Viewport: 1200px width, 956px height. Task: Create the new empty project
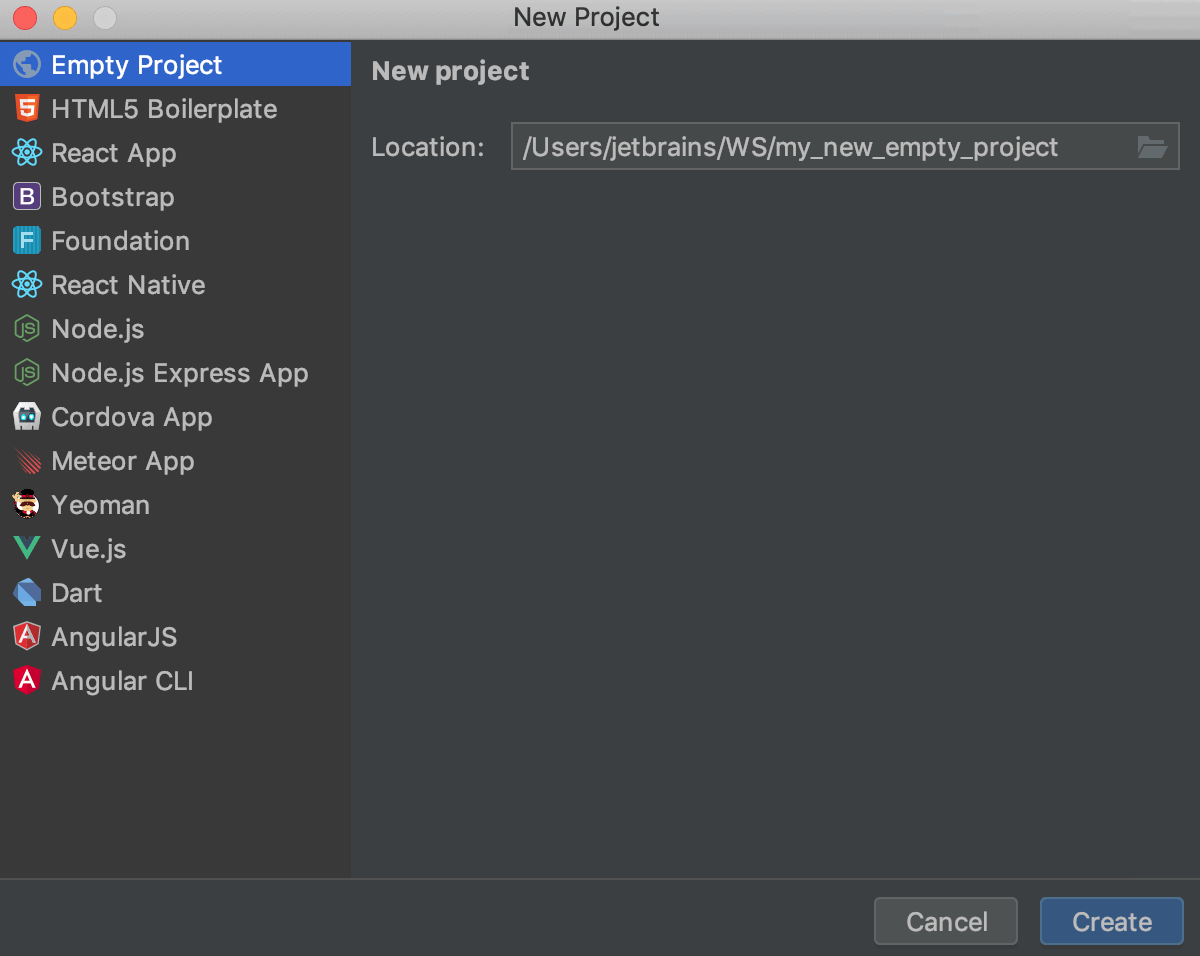click(1112, 921)
